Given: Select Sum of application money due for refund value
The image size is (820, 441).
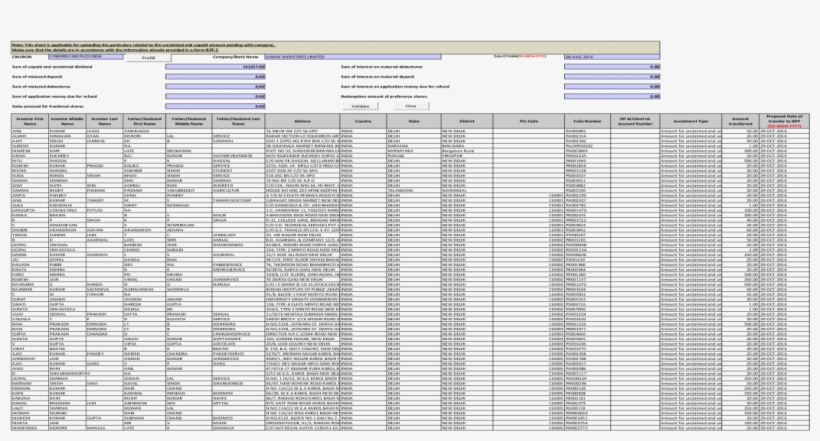Looking at the screenshot, I should [x=215, y=97].
